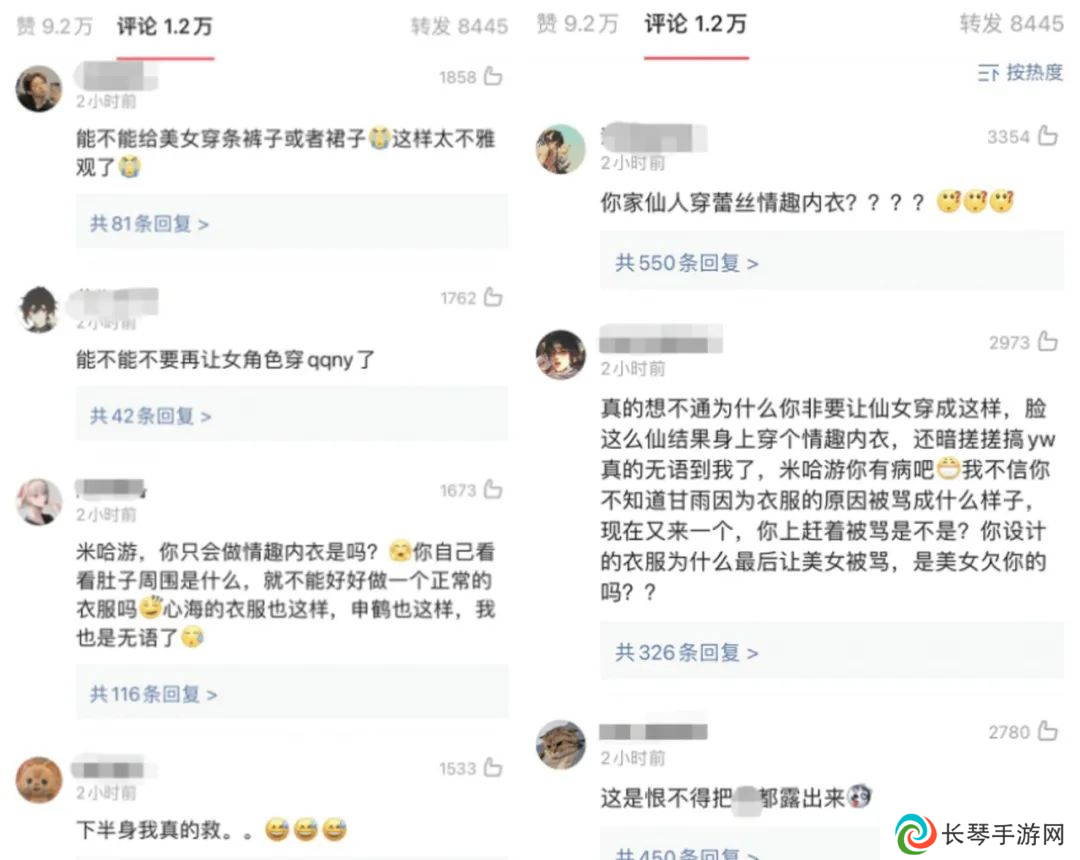Viewport: 1080px width, 860px height.
Task: Switch to the left 赞 9.2万 tab
Action: point(54,27)
